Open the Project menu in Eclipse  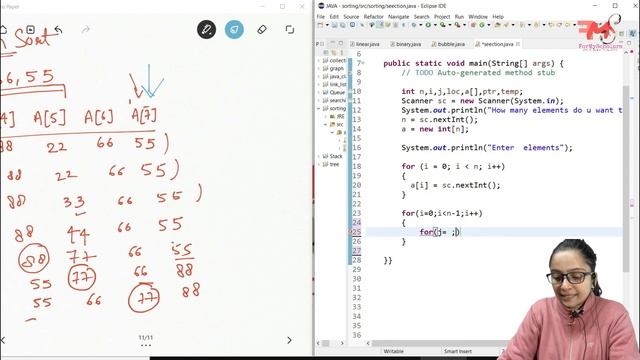442,17
